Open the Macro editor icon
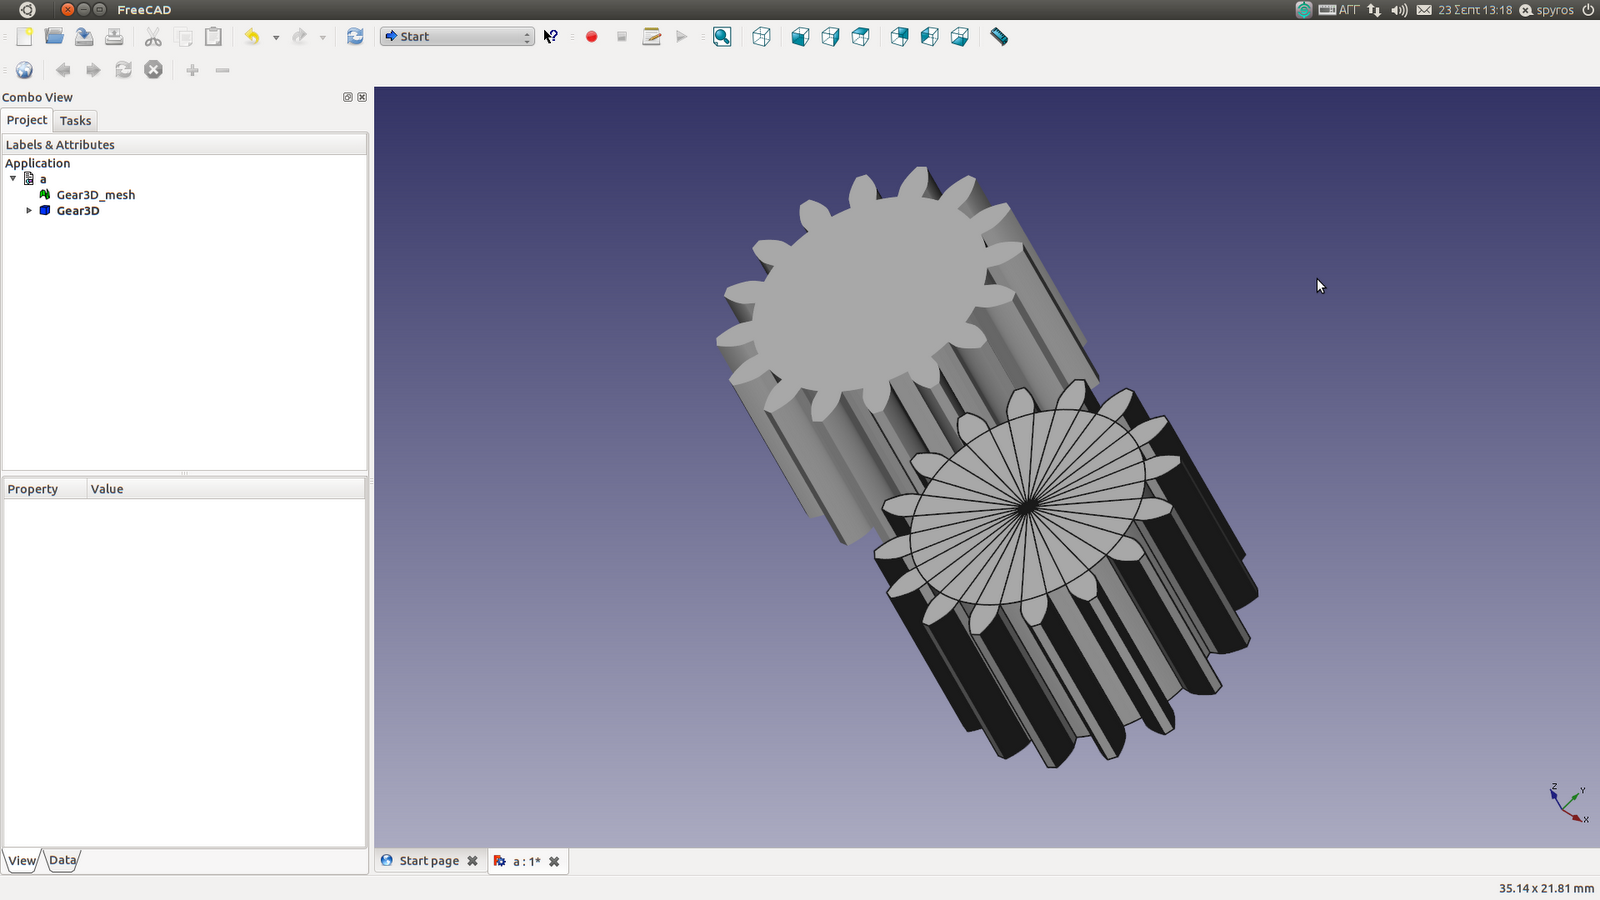Screen dimensions: 1600x900 (652, 36)
